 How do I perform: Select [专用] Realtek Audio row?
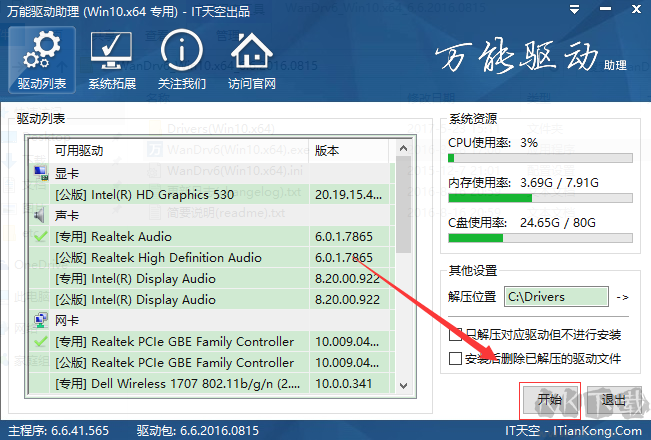point(210,236)
